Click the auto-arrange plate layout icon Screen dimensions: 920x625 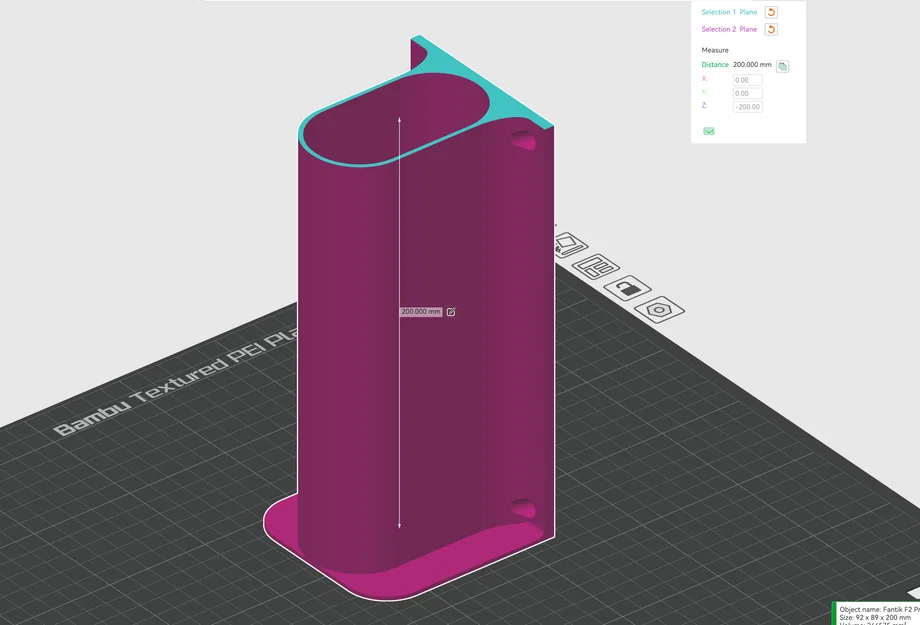(x=596, y=267)
